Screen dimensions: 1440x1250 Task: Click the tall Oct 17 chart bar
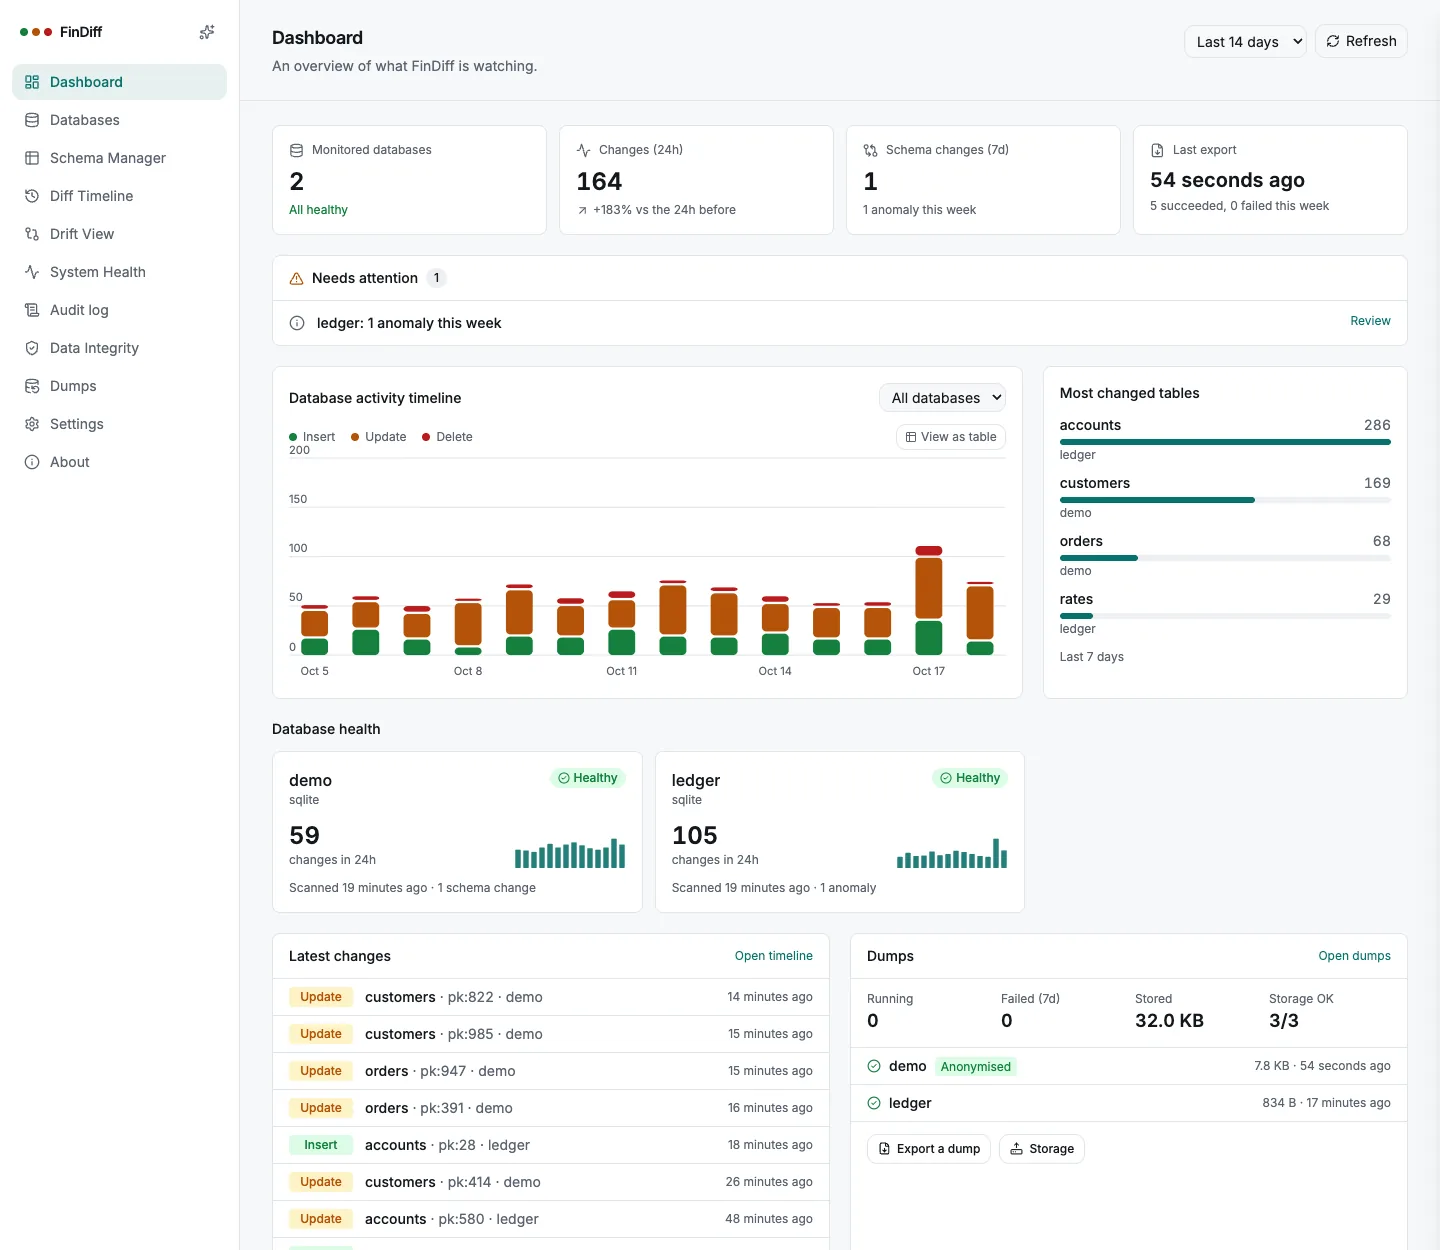(x=929, y=600)
